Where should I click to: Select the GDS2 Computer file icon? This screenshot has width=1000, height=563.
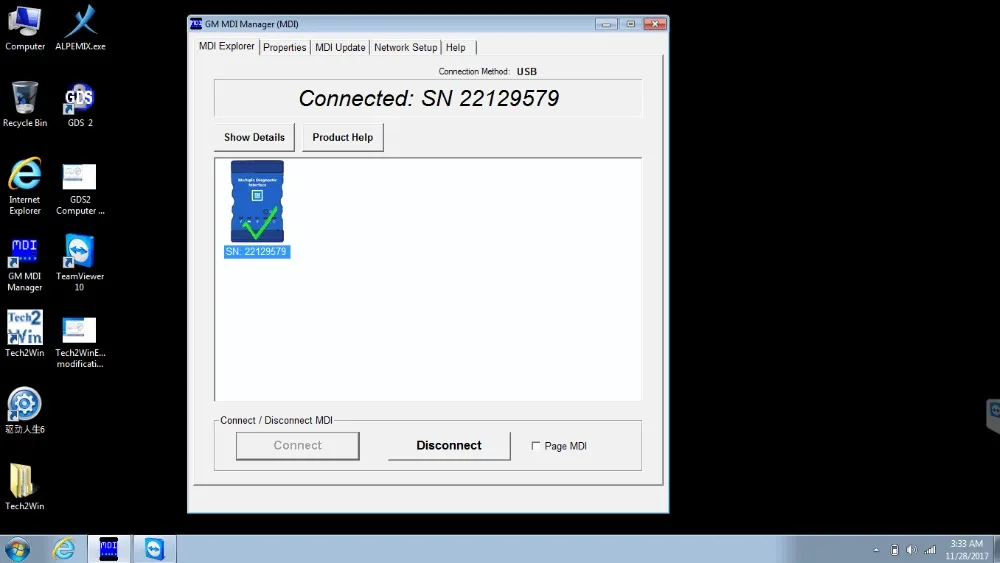tap(80, 189)
